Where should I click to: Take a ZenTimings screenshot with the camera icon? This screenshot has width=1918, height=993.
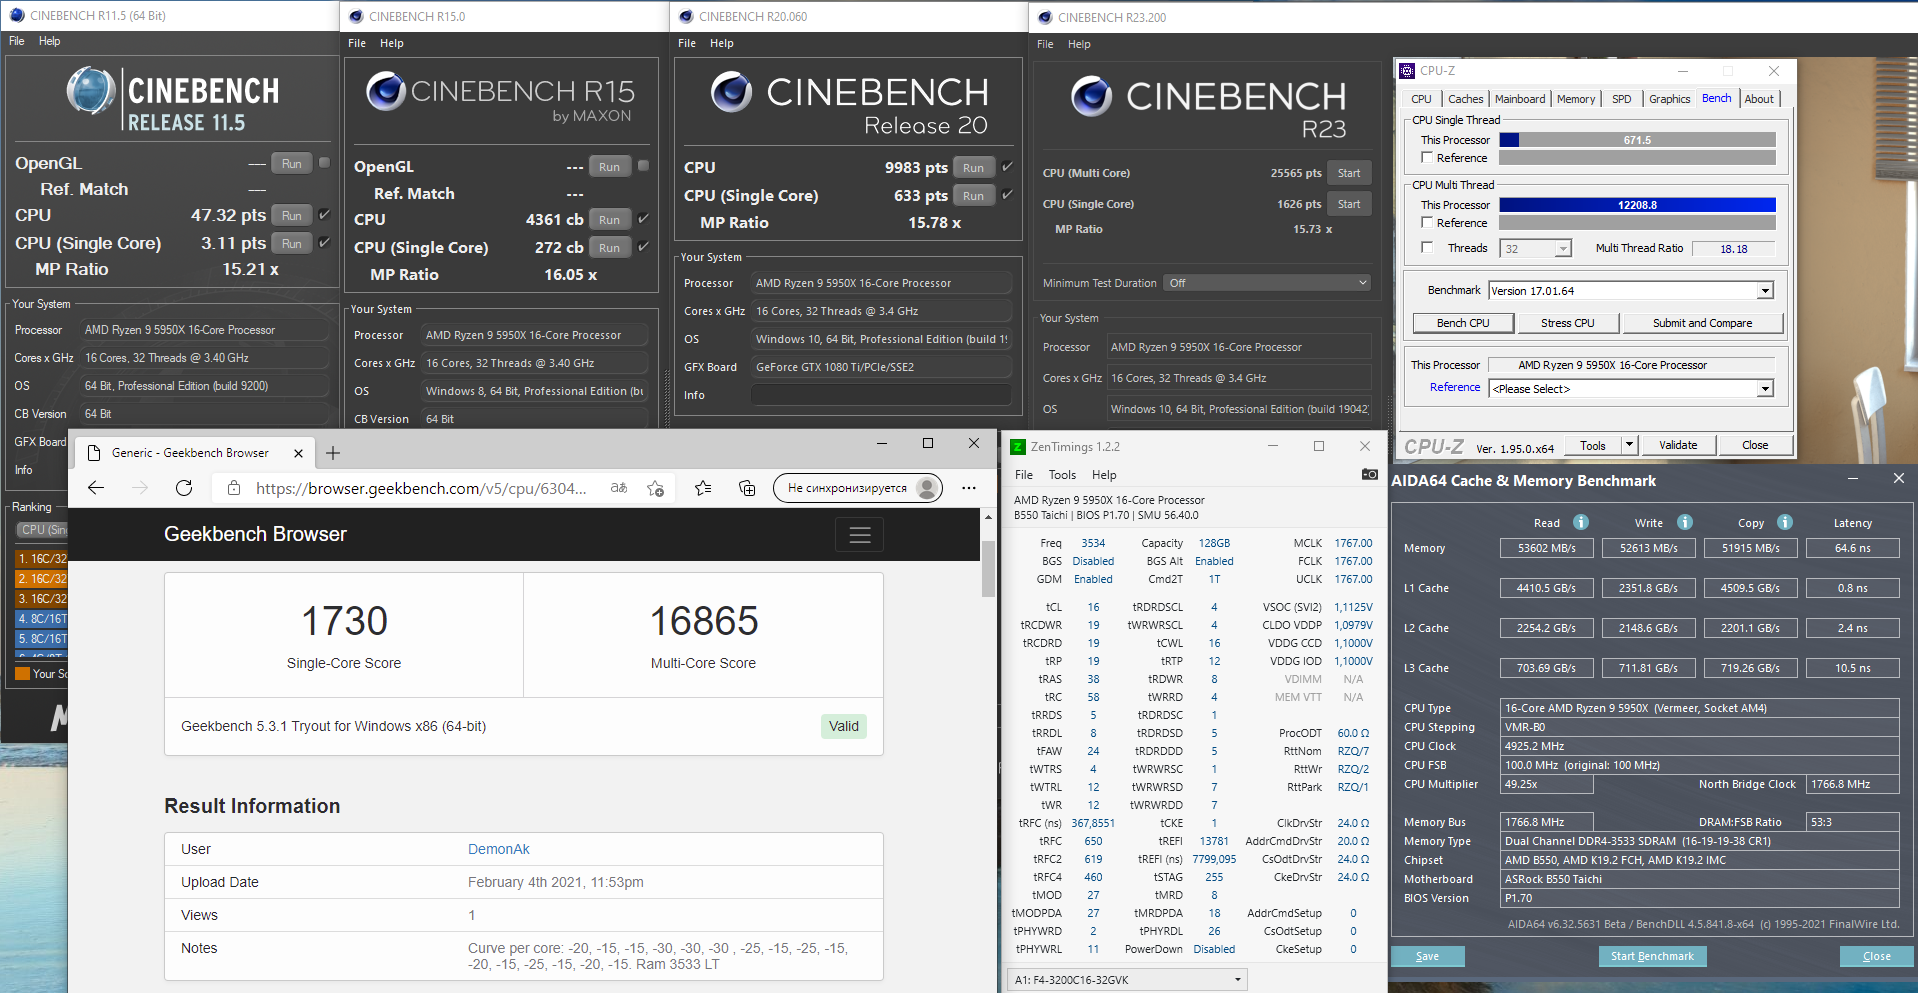coord(1370,474)
